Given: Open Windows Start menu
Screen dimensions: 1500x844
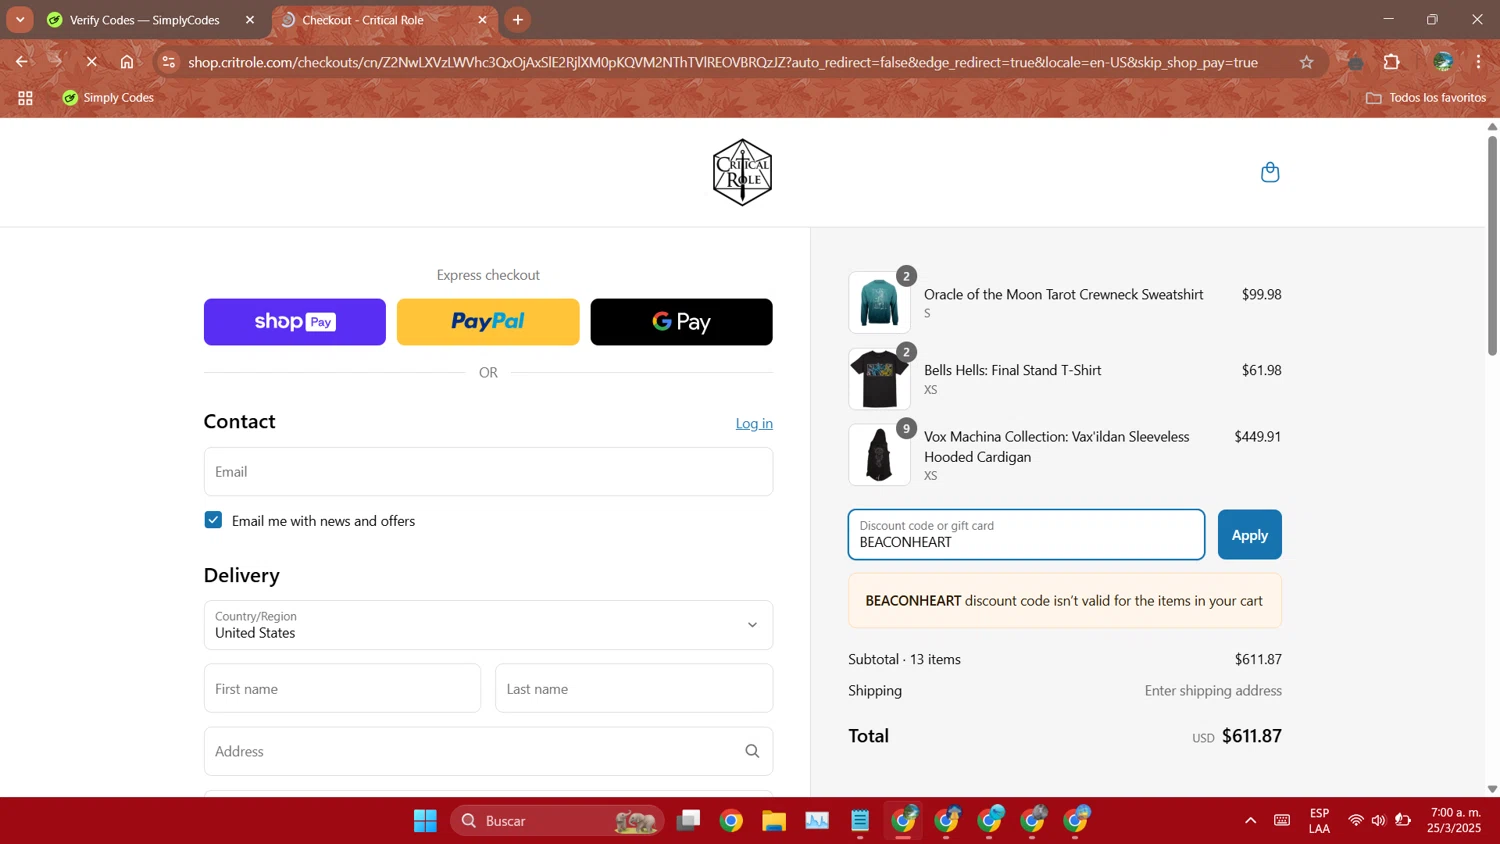Looking at the screenshot, I should coord(425,821).
